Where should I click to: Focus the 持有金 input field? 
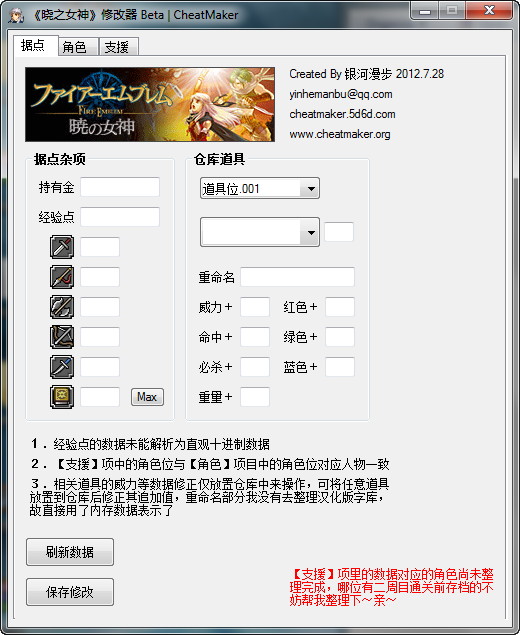[x=120, y=187]
